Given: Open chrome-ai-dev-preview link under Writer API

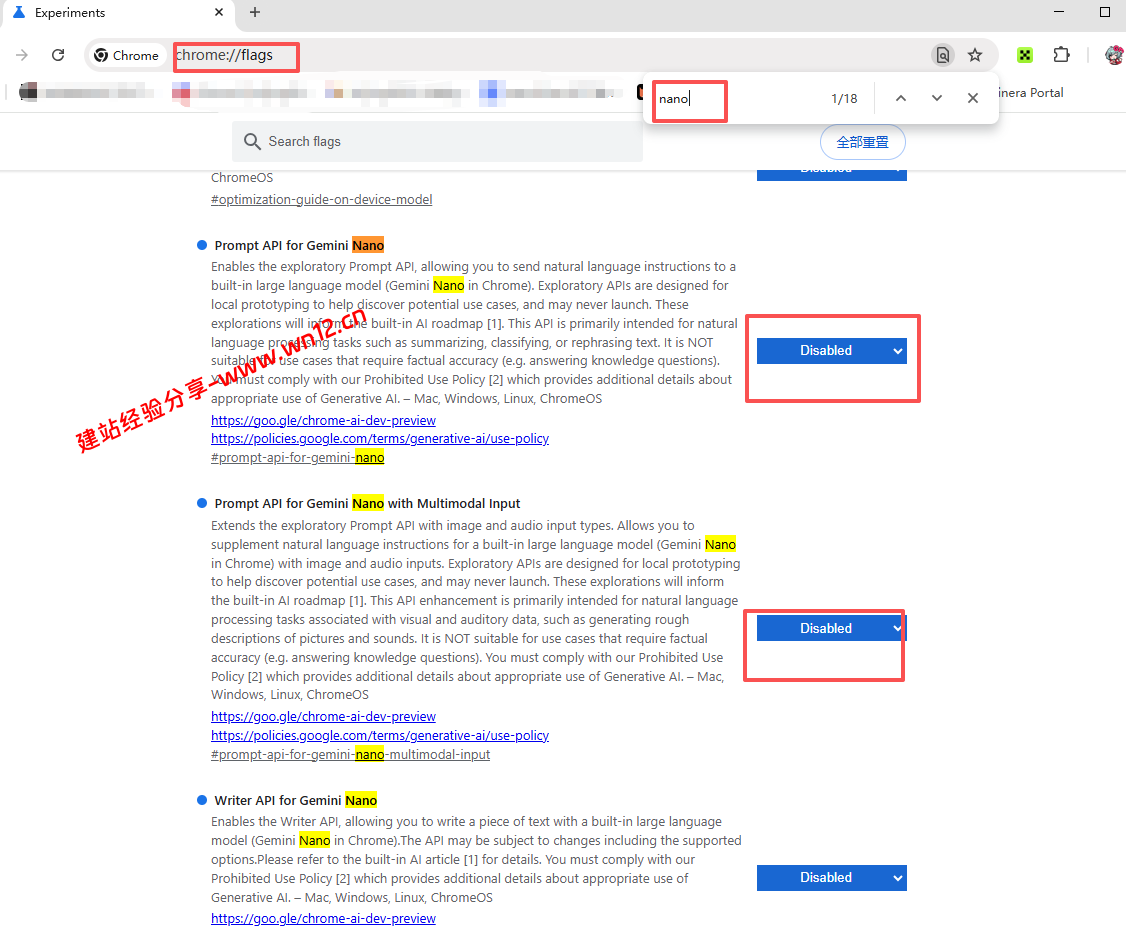Looking at the screenshot, I should (323, 918).
